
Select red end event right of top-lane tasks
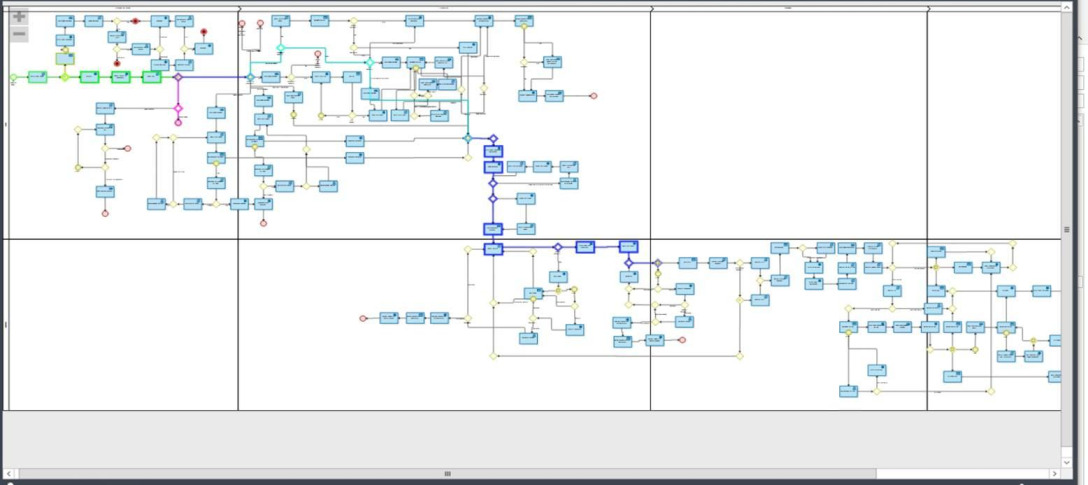tap(593, 96)
